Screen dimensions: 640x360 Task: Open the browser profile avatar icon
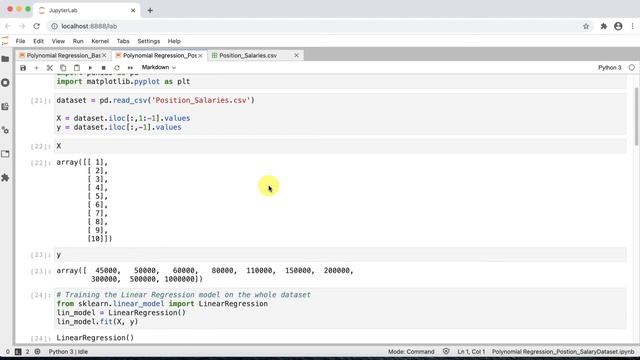(618, 26)
